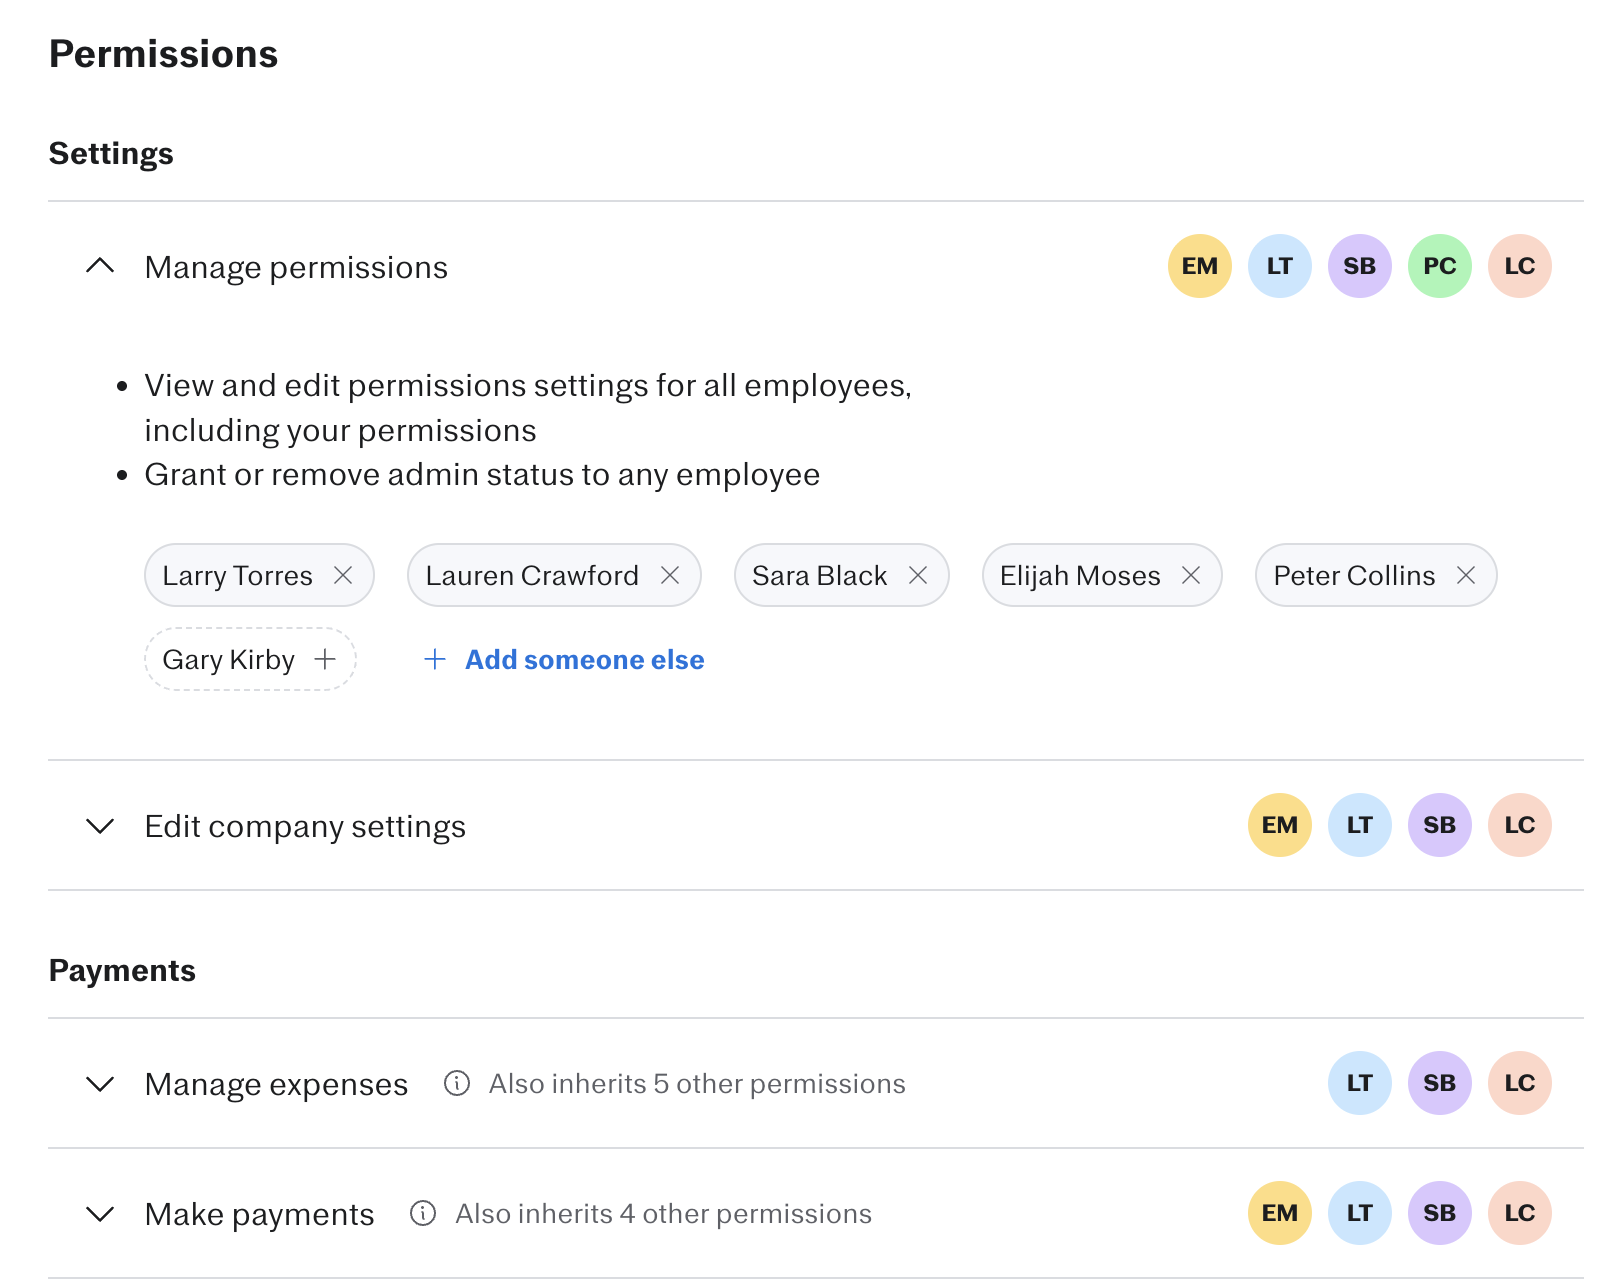Click blue LT avatar in Manage expenses row
Screen dimensions: 1618x1282
(1359, 1083)
